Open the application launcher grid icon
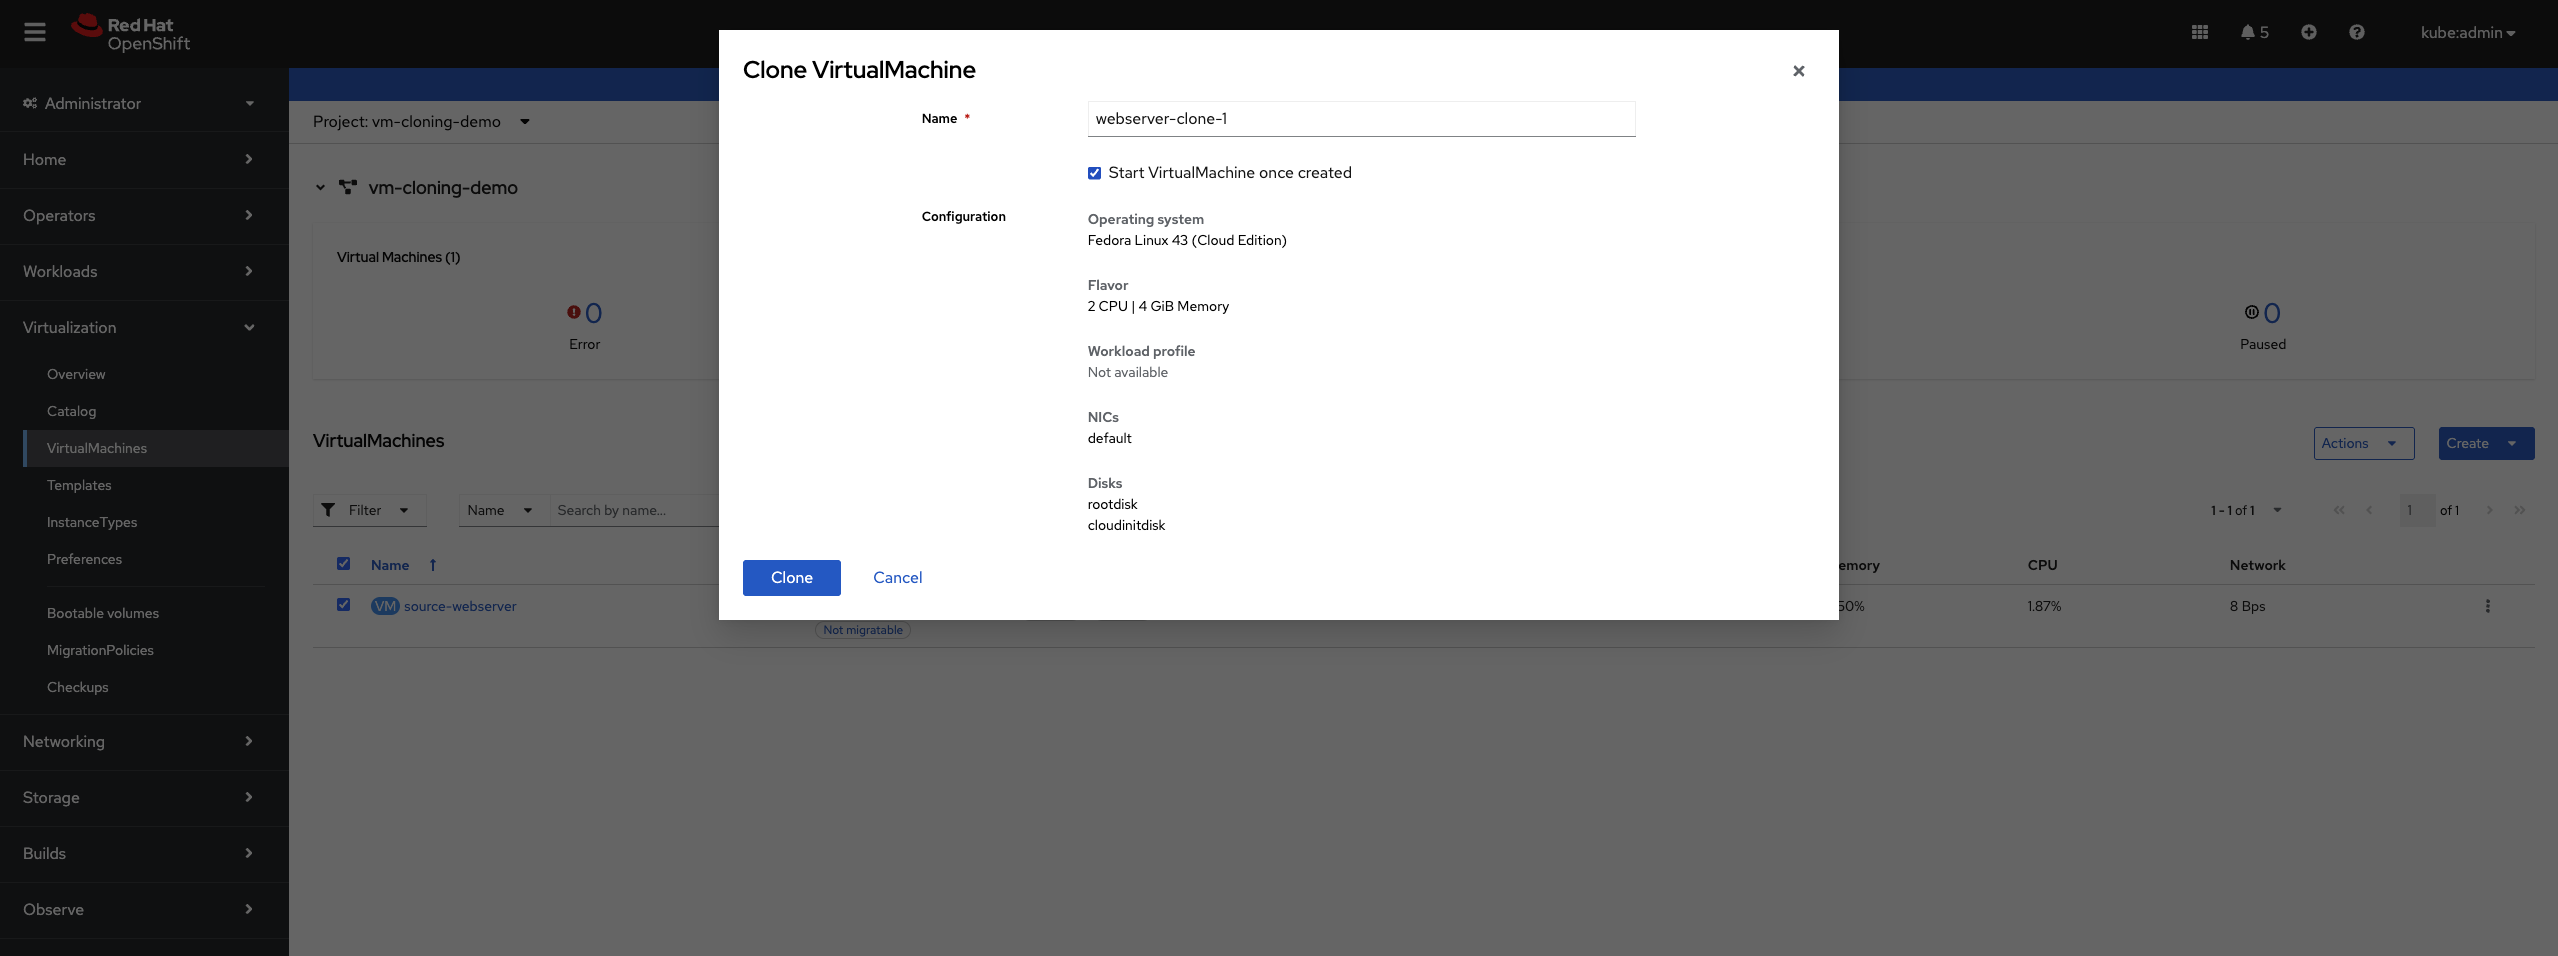 (2198, 32)
